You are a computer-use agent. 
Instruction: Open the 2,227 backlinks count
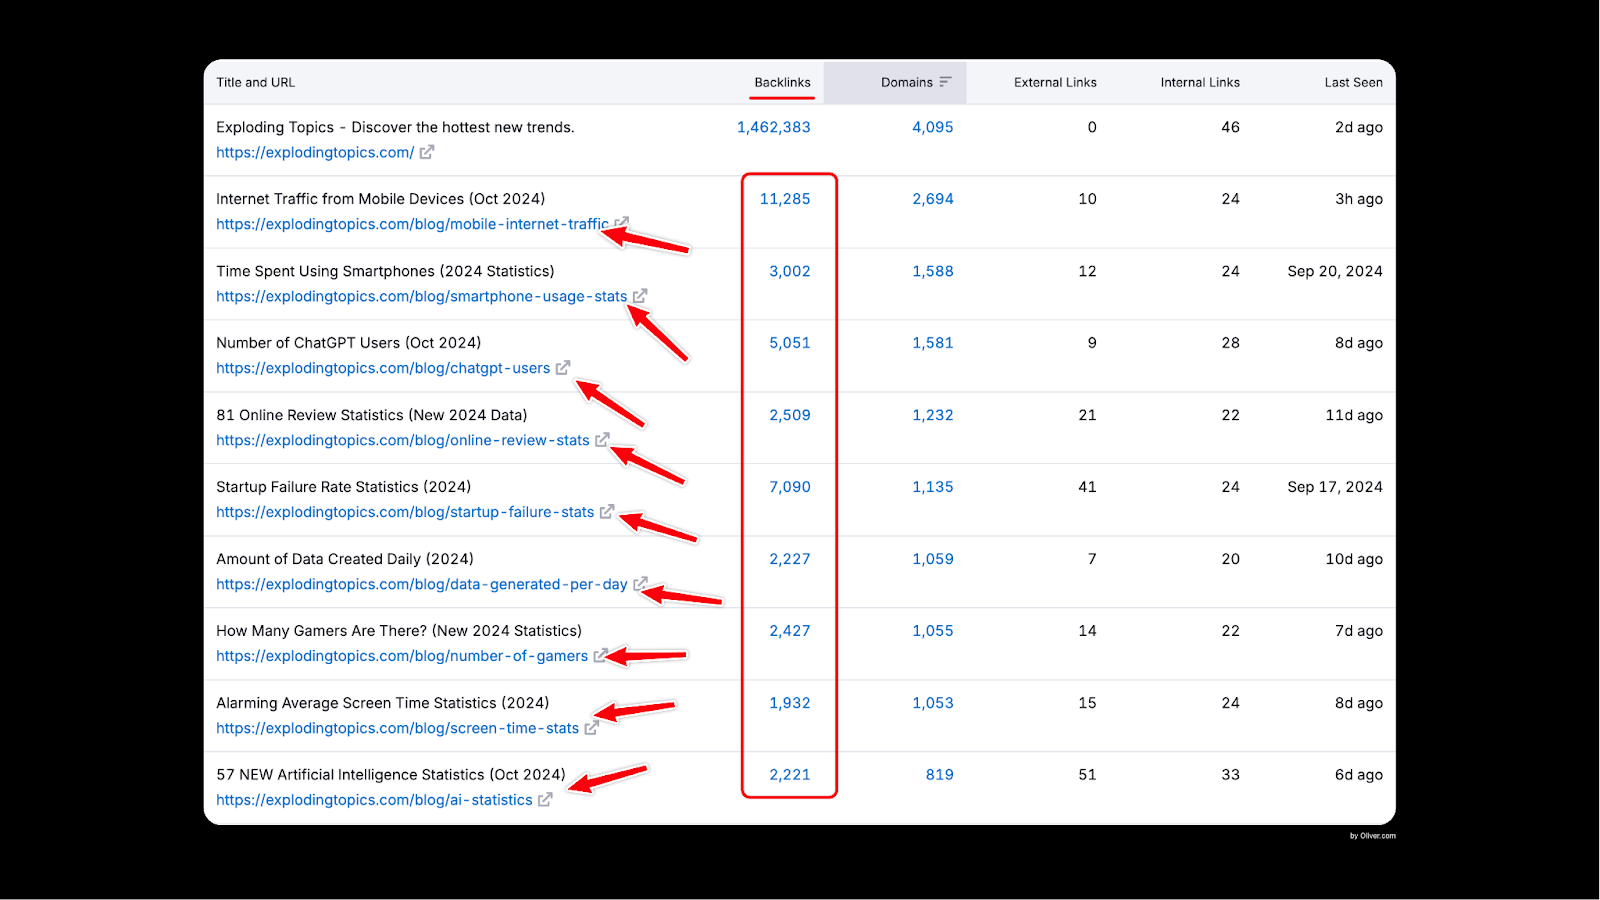[790, 559]
